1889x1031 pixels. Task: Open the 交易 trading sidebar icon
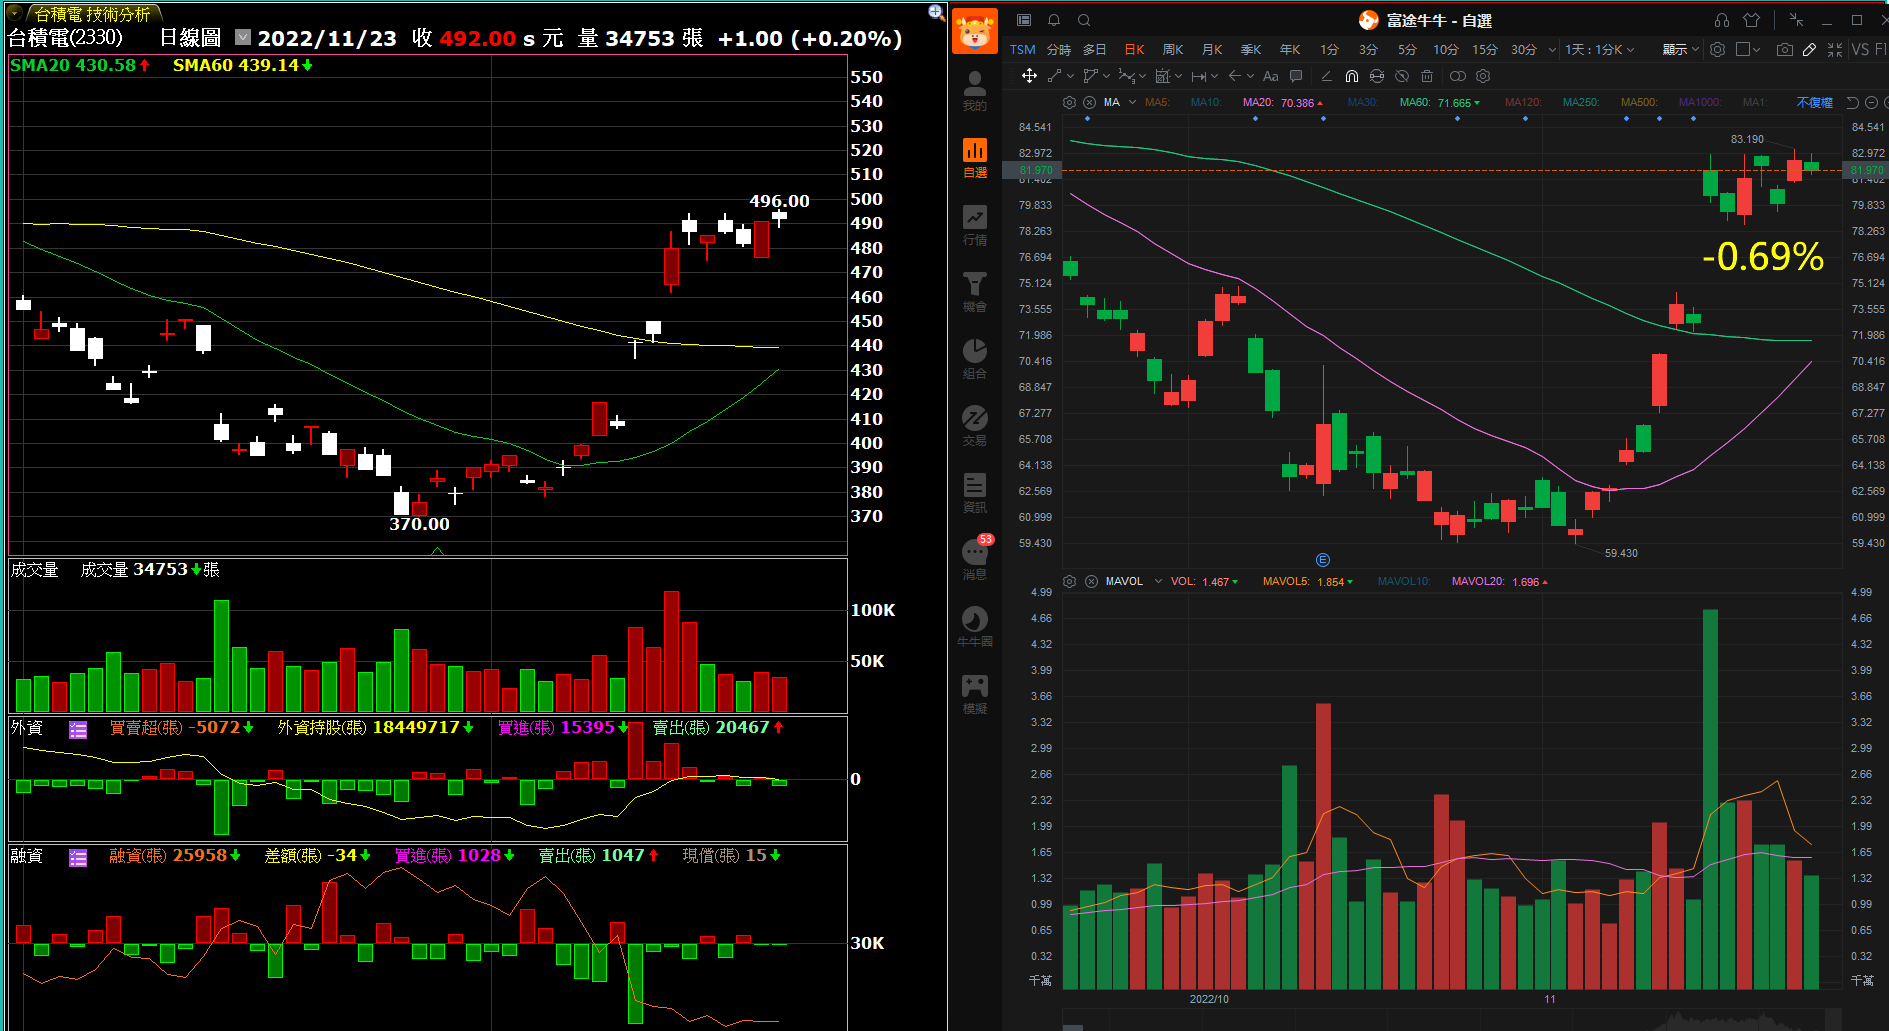pyautogui.click(x=974, y=426)
